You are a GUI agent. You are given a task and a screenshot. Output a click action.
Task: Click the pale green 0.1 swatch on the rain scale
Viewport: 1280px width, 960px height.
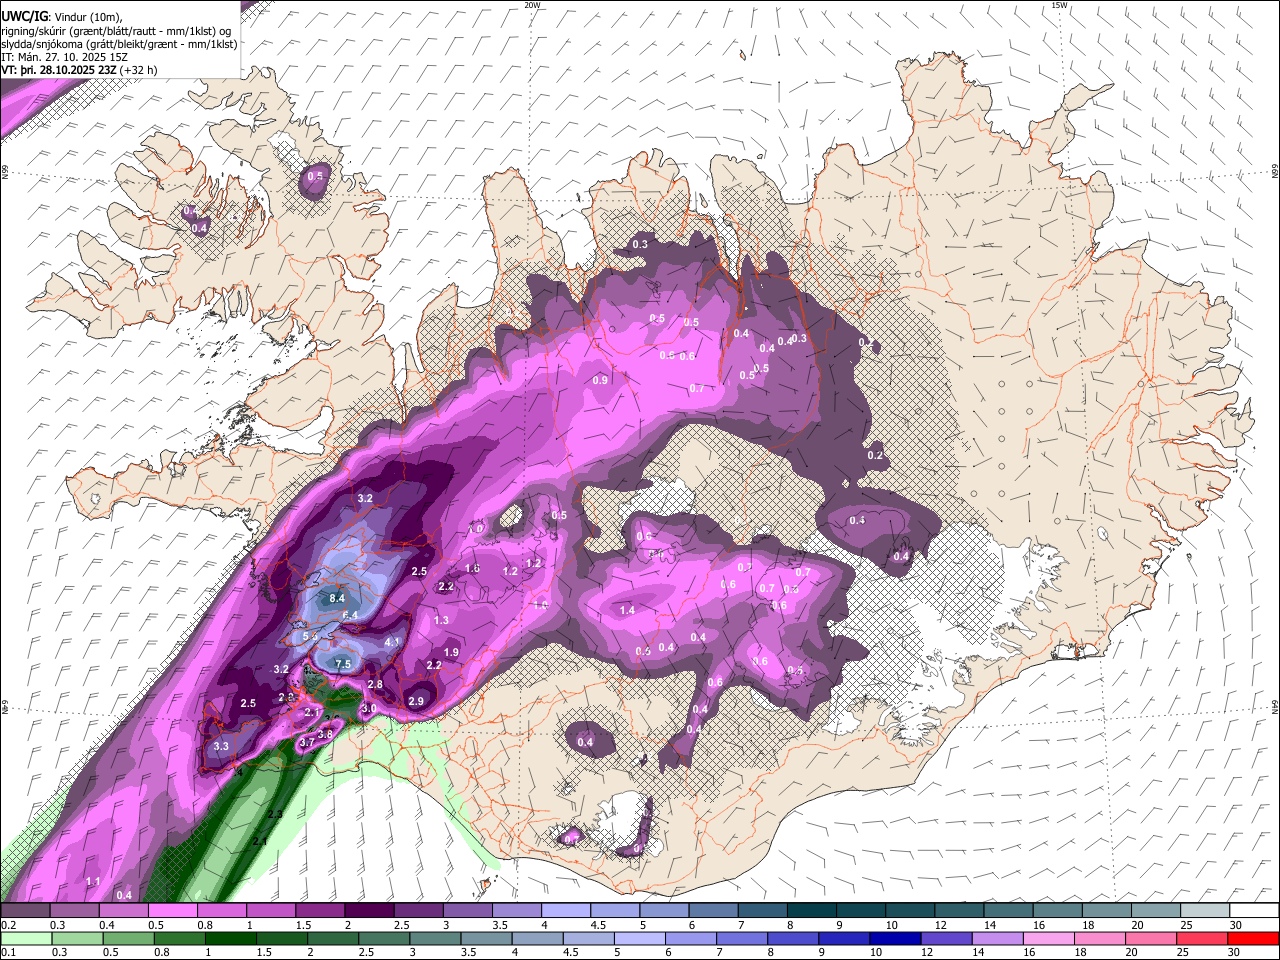click(25, 938)
